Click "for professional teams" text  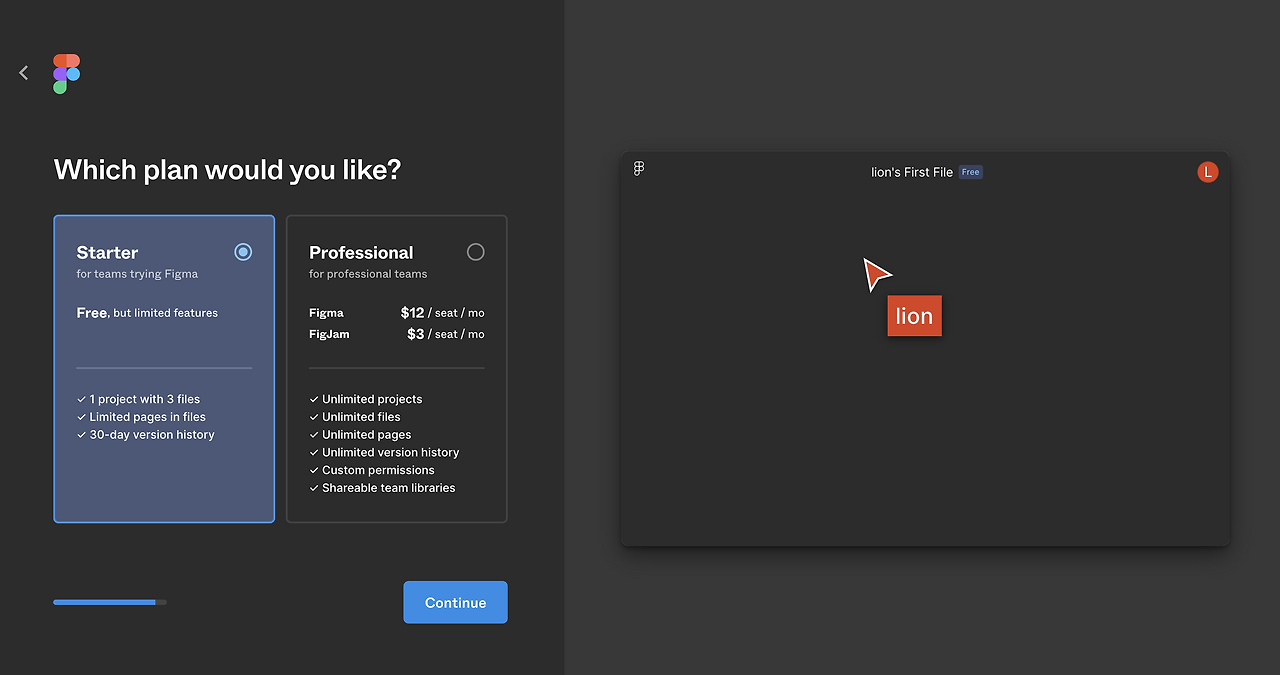pyautogui.click(x=368, y=274)
